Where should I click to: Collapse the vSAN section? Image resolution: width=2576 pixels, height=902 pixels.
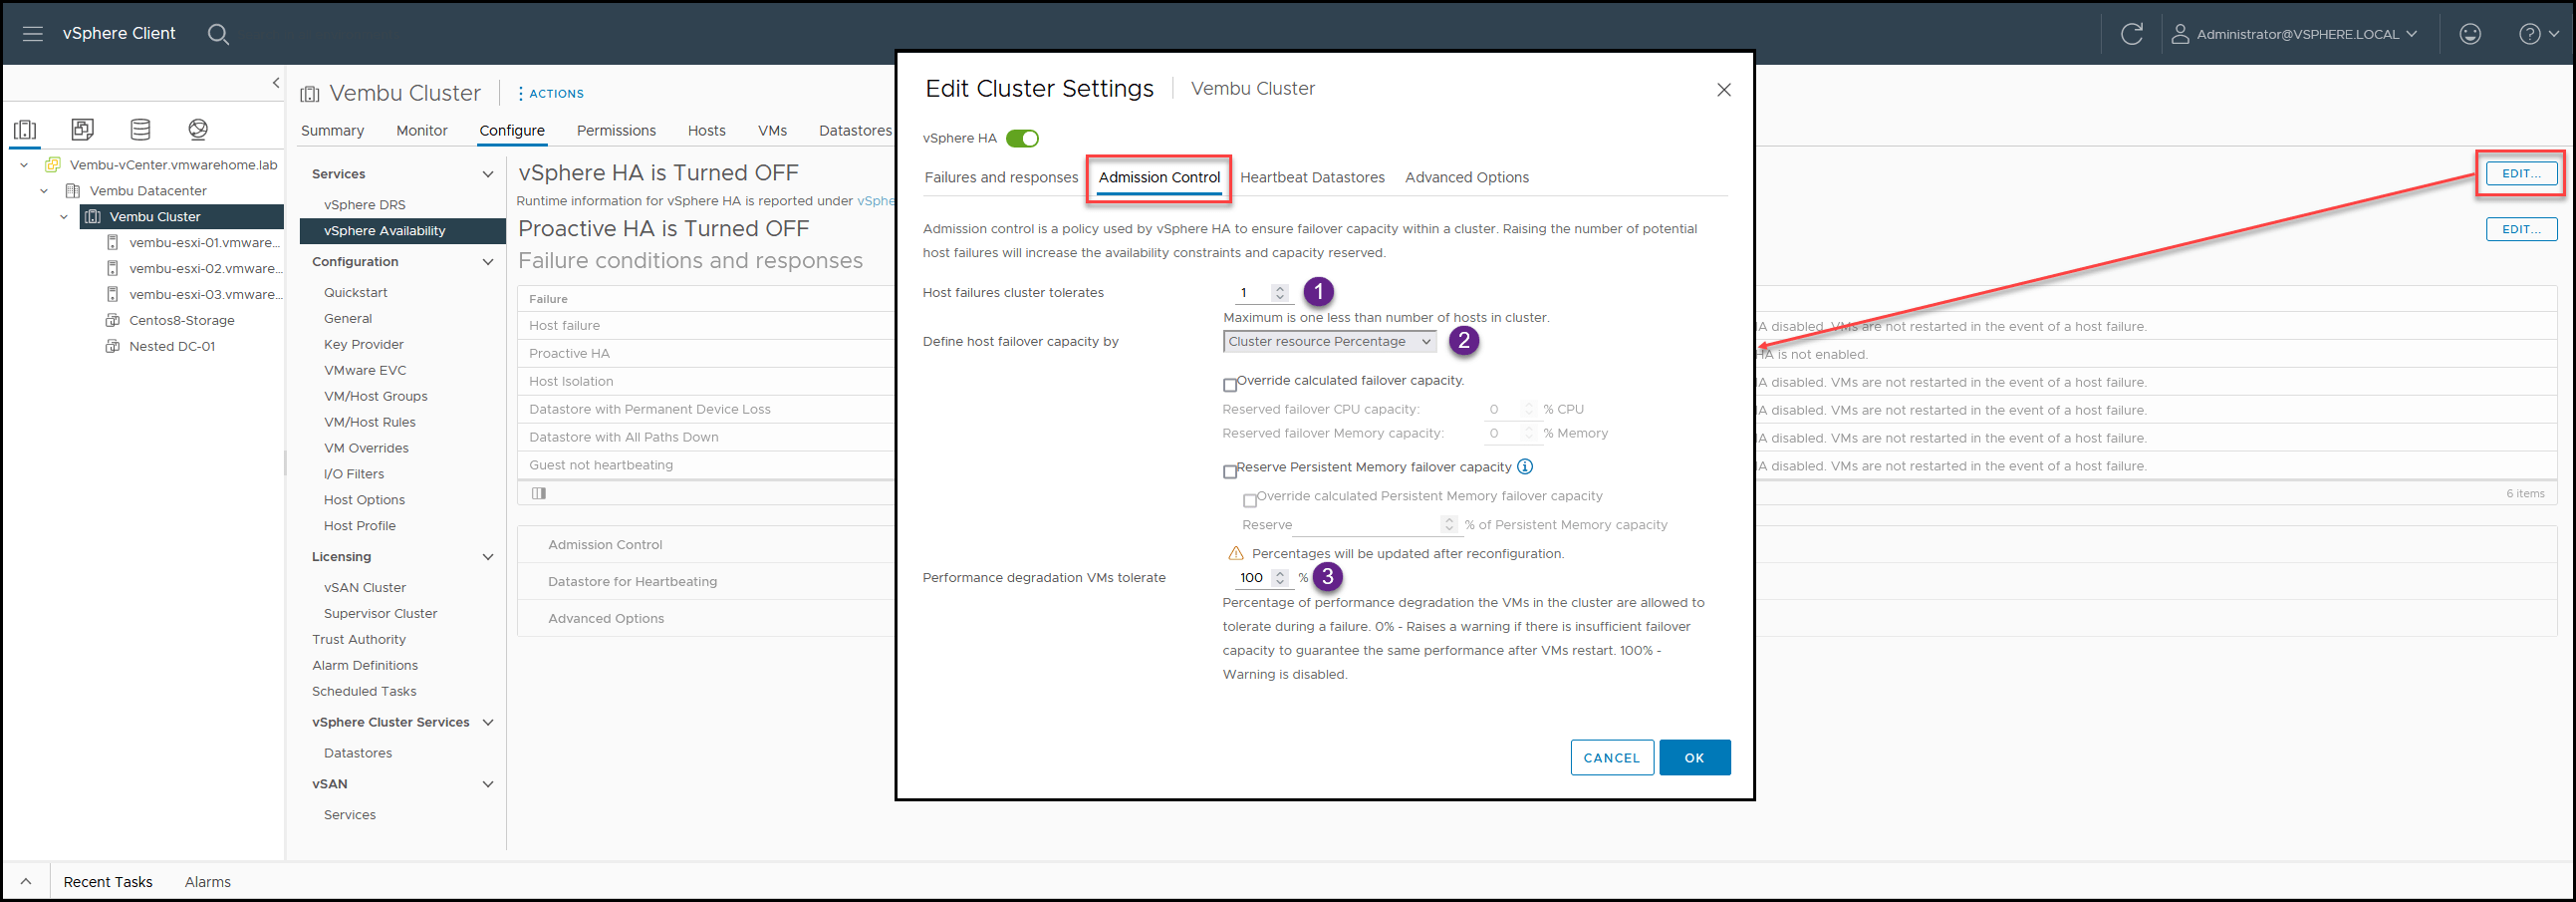pyautogui.click(x=488, y=785)
